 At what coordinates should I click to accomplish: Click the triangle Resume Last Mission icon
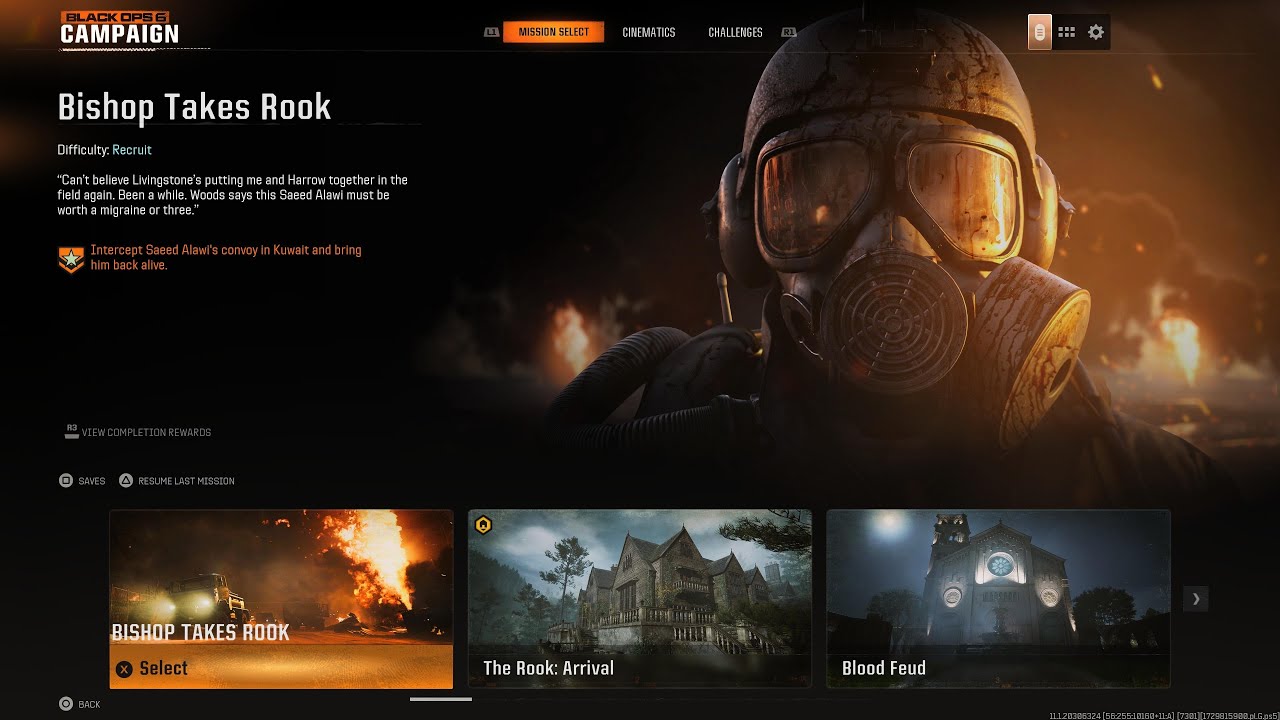point(126,481)
